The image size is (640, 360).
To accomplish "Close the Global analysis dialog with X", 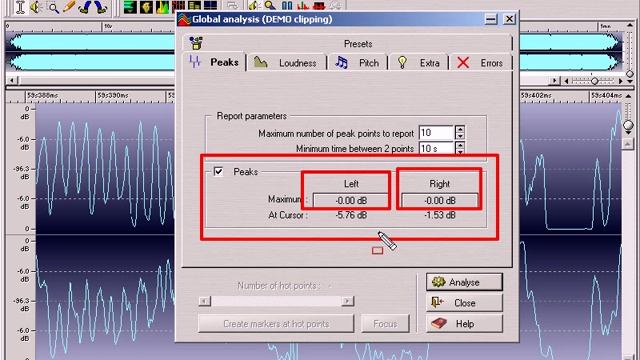I will pos(509,19).
